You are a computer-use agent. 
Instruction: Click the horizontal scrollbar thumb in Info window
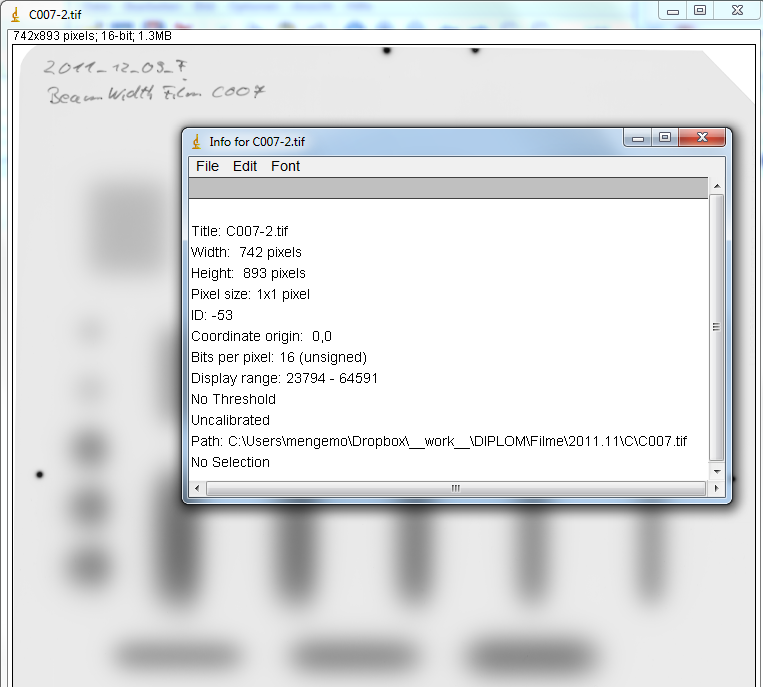click(x=455, y=488)
